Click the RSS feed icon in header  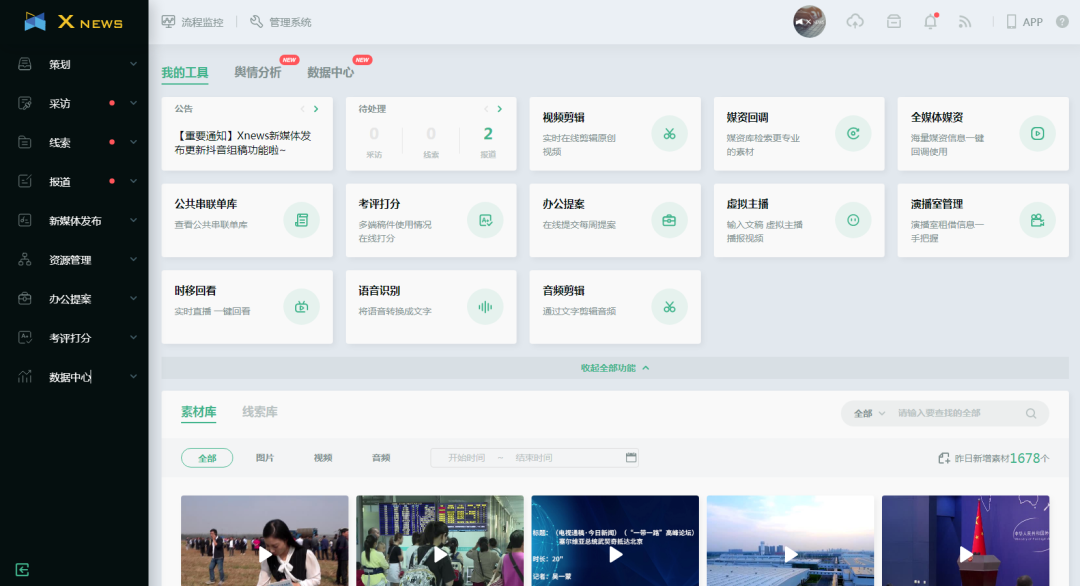[965, 22]
